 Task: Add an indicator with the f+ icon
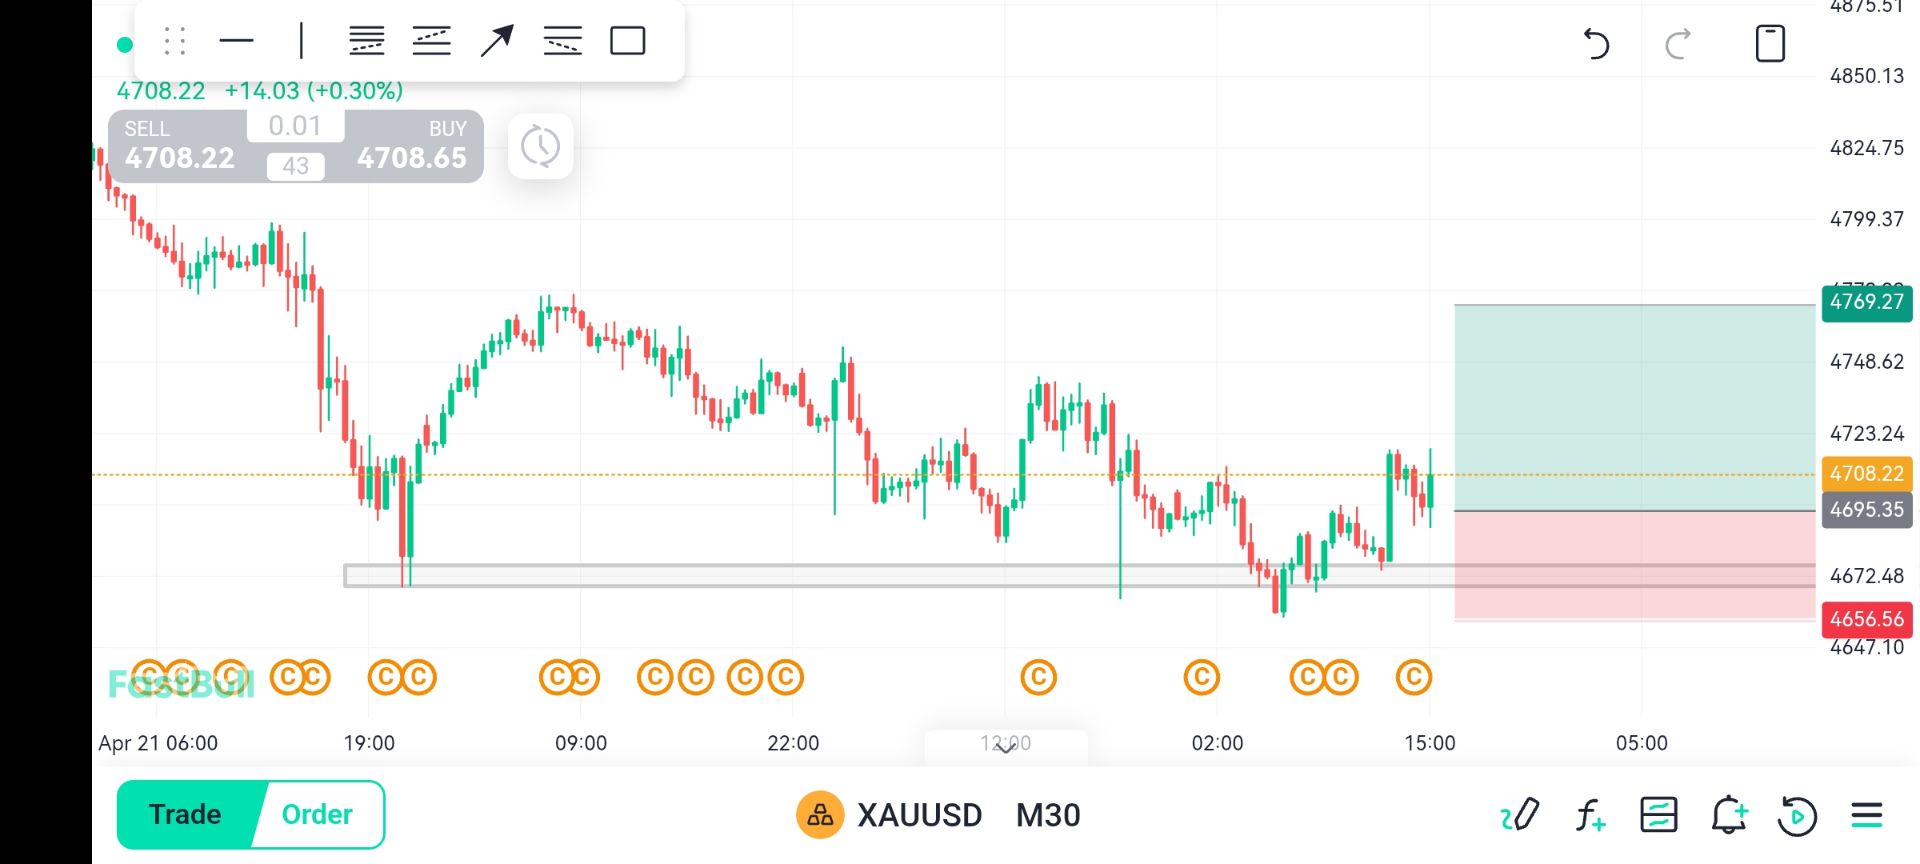[1589, 815]
